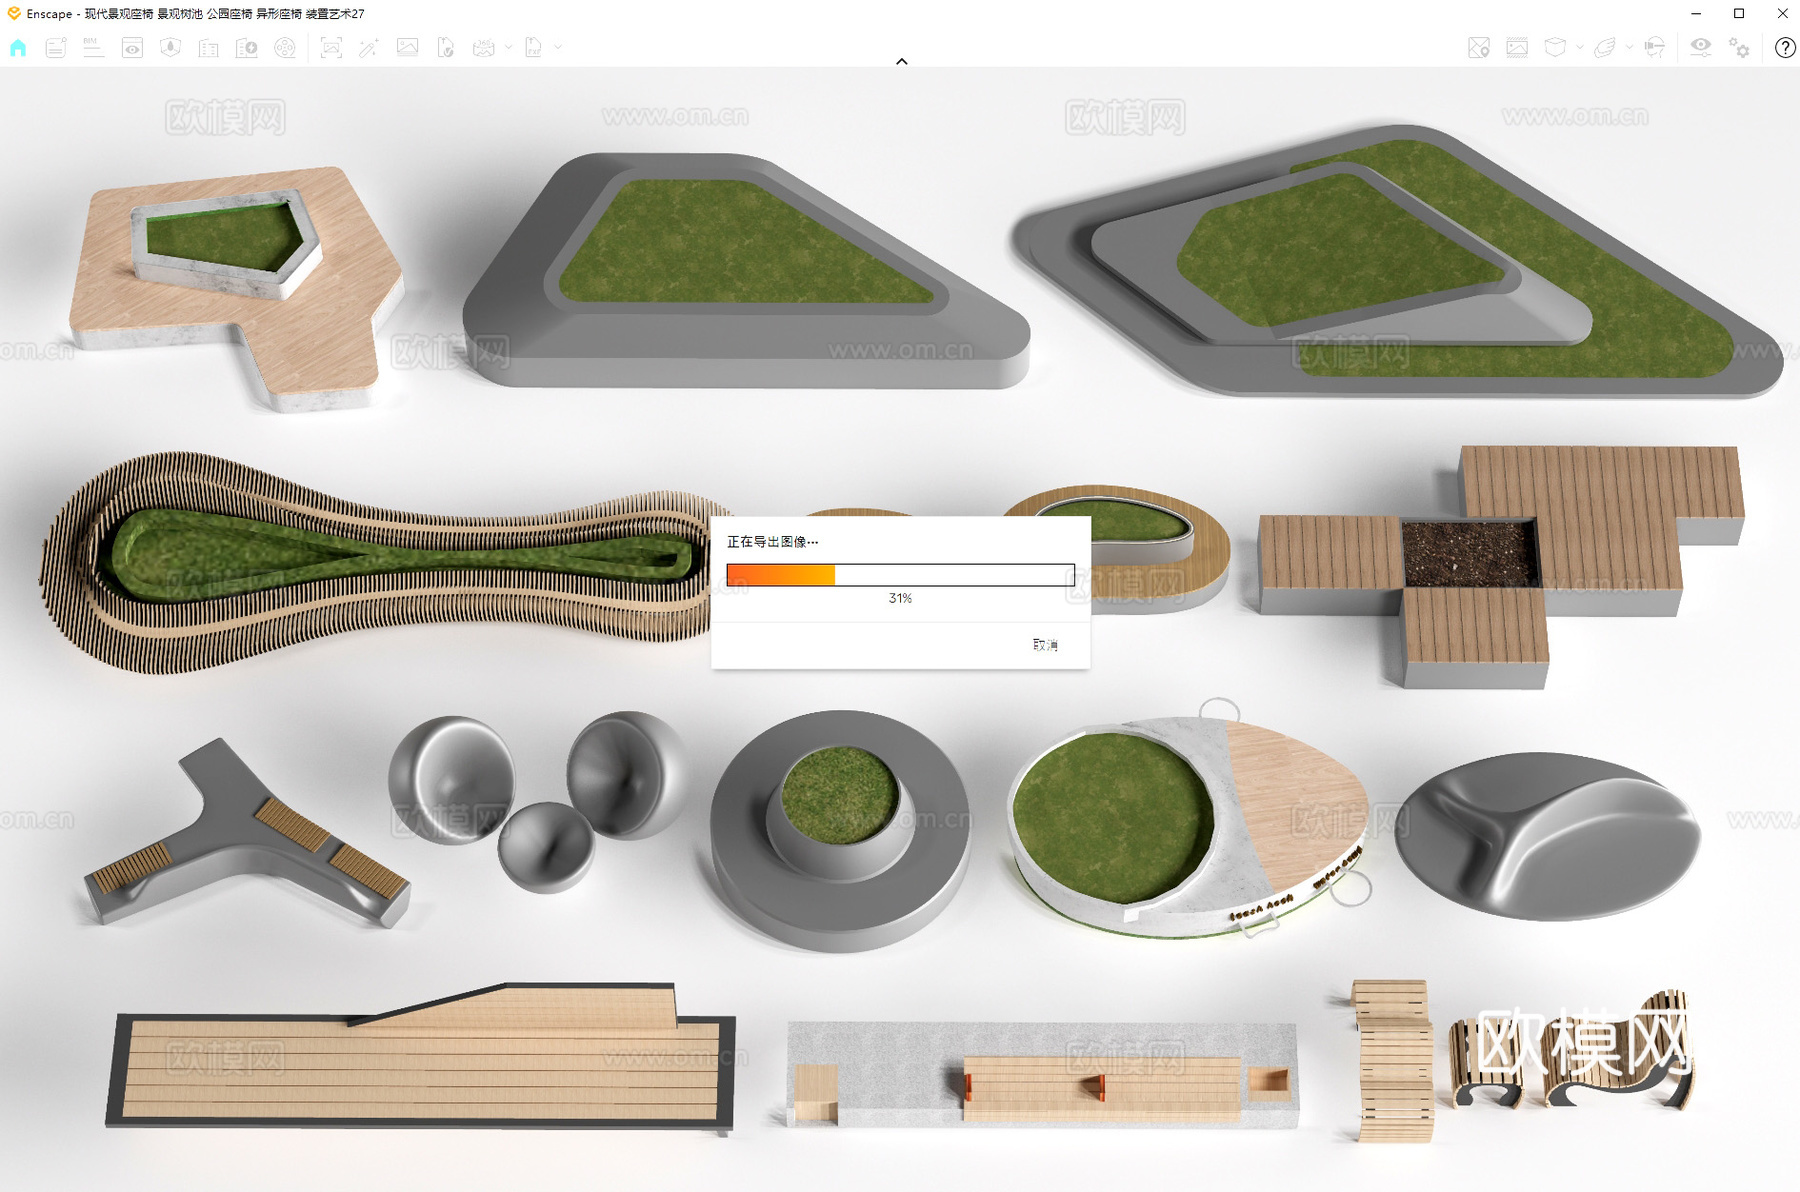Screen dimensions: 1800x1192
Task: Click the export progress bar at 31%
Action: pyautogui.click(x=900, y=575)
